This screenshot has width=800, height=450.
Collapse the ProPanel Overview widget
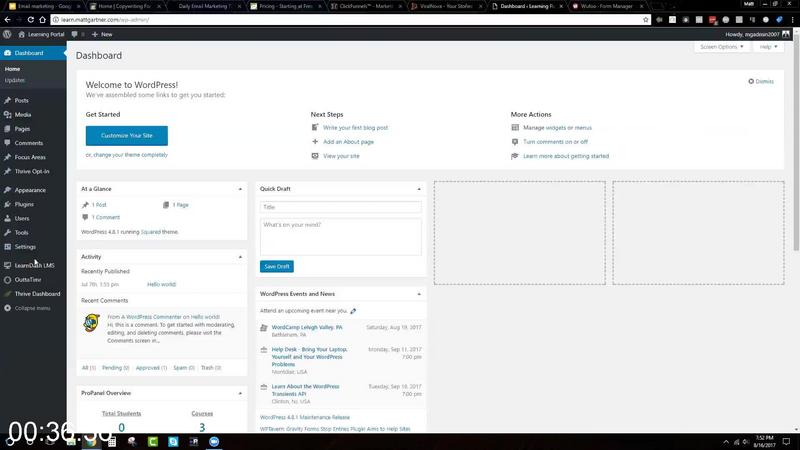pyautogui.click(x=240, y=393)
